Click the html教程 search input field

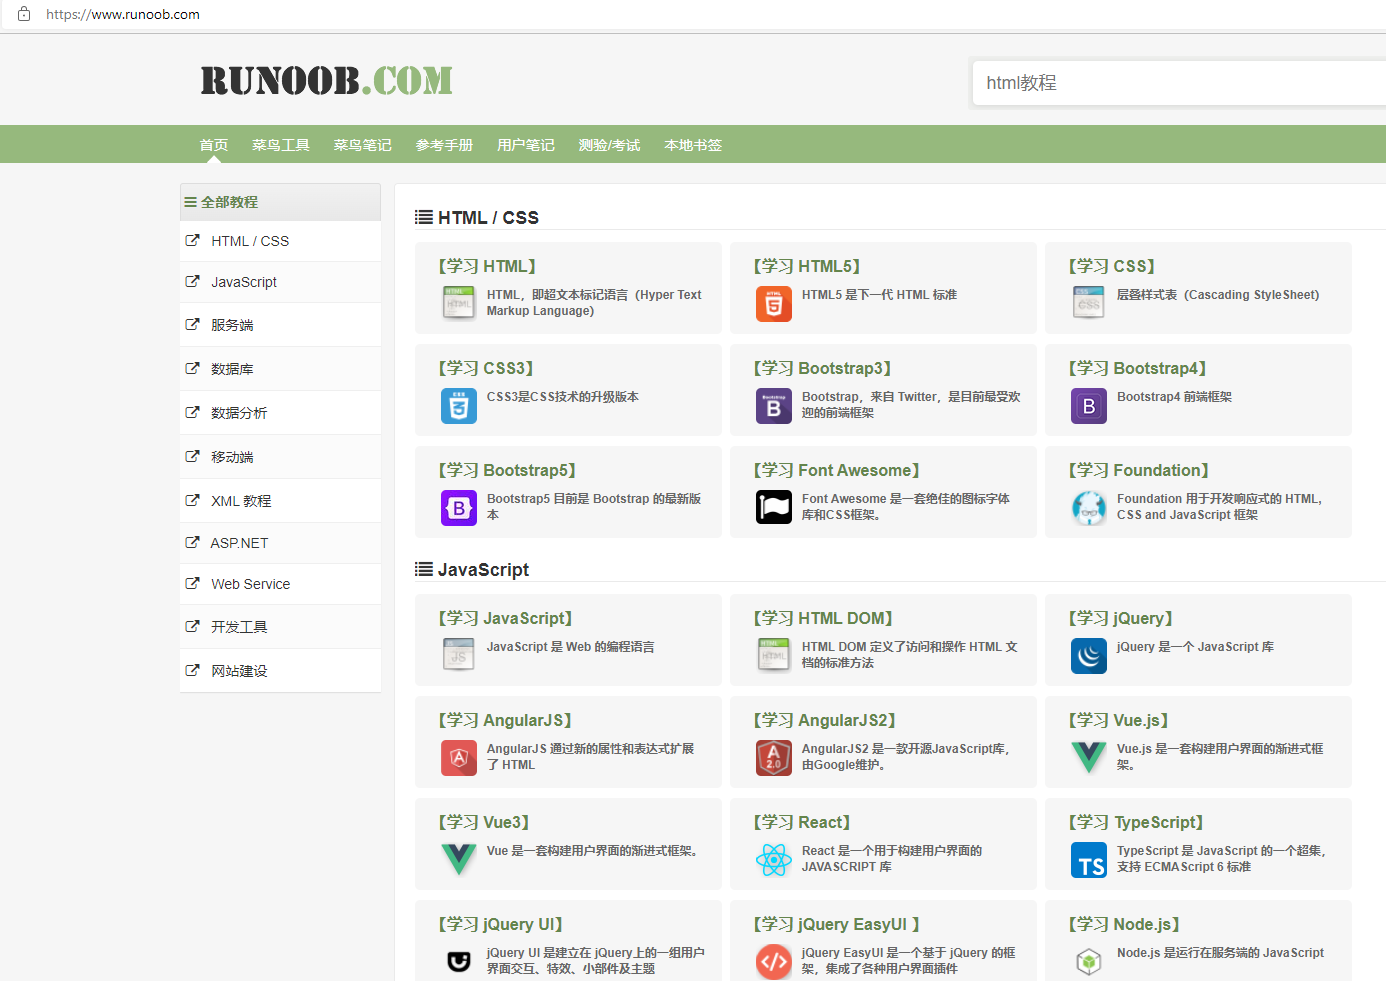point(1179,83)
